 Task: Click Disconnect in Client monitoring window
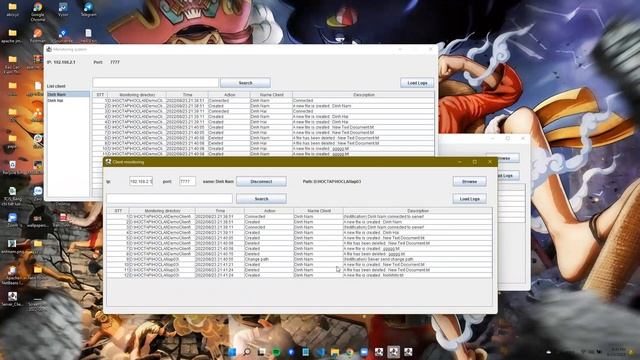pyautogui.click(x=261, y=181)
